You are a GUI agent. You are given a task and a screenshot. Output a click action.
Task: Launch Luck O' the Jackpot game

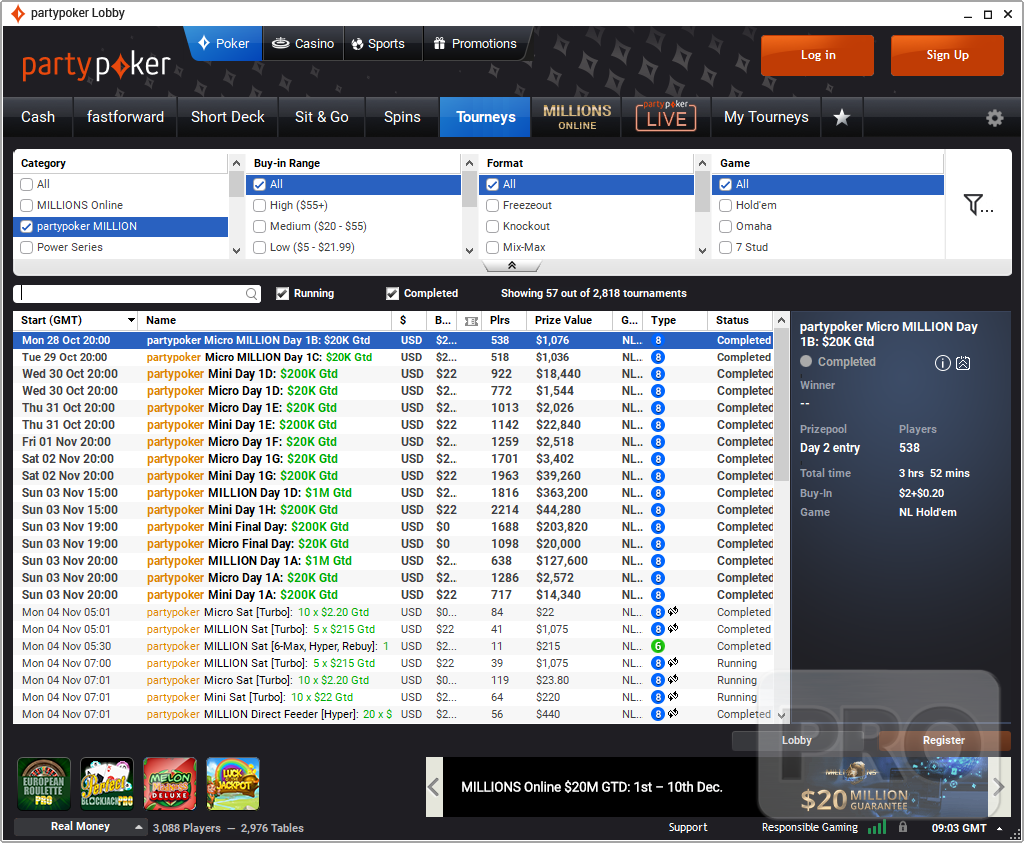tap(232, 784)
